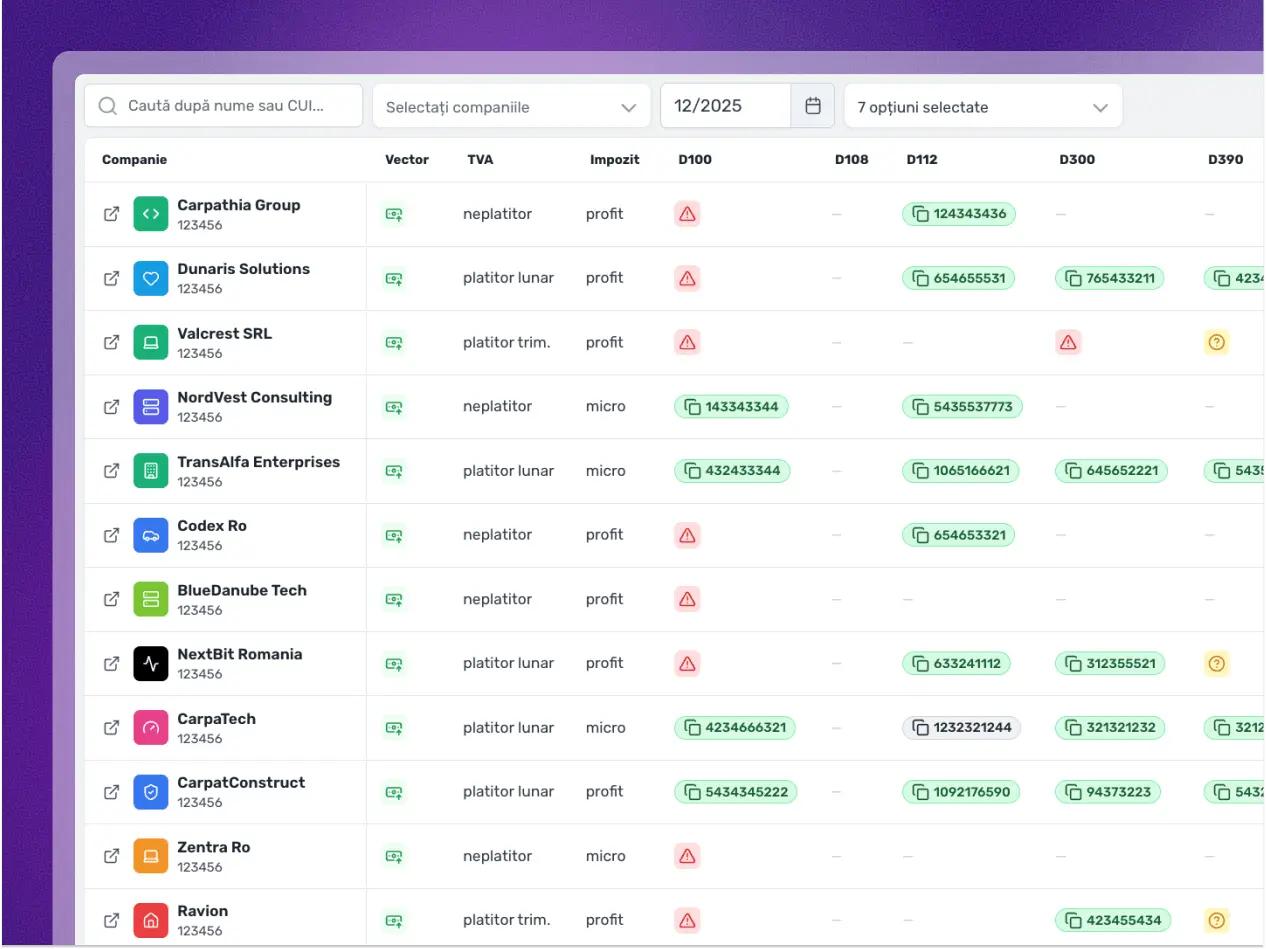Click NordVest Consulting micro tax cell
This screenshot has height=949, width=1266.
coord(606,406)
